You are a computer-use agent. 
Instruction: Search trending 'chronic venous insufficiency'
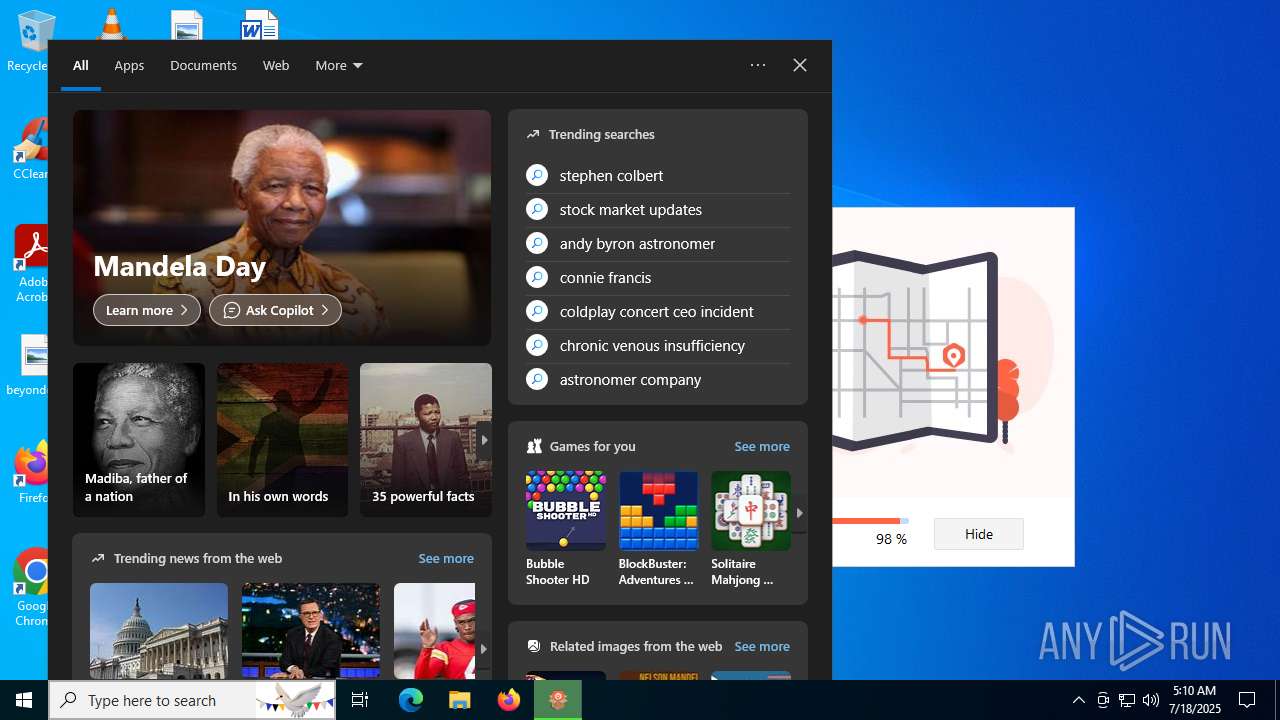click(x=658, y=346)
